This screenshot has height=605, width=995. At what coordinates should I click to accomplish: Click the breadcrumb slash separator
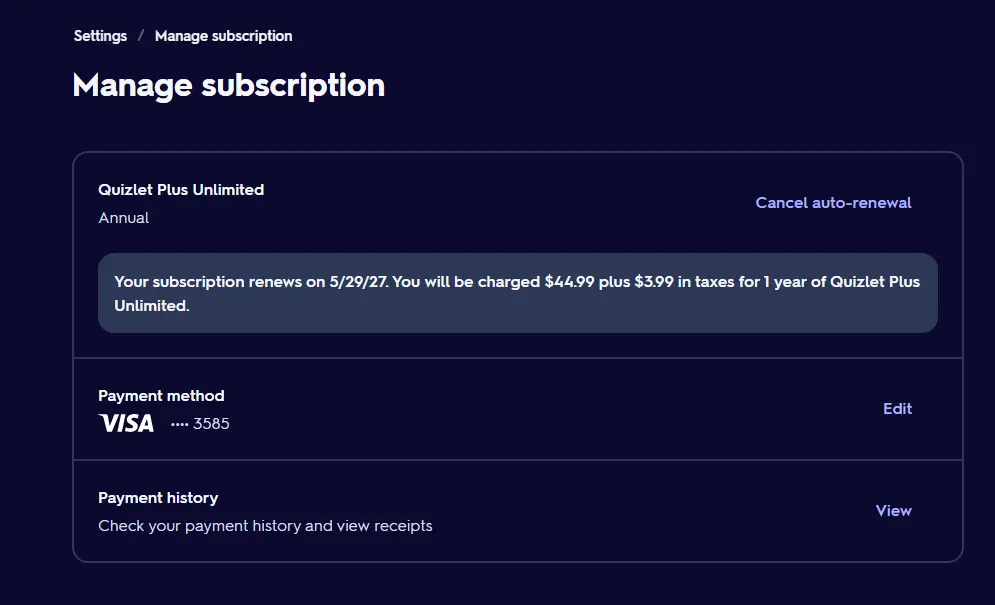(x=141, y=36)
